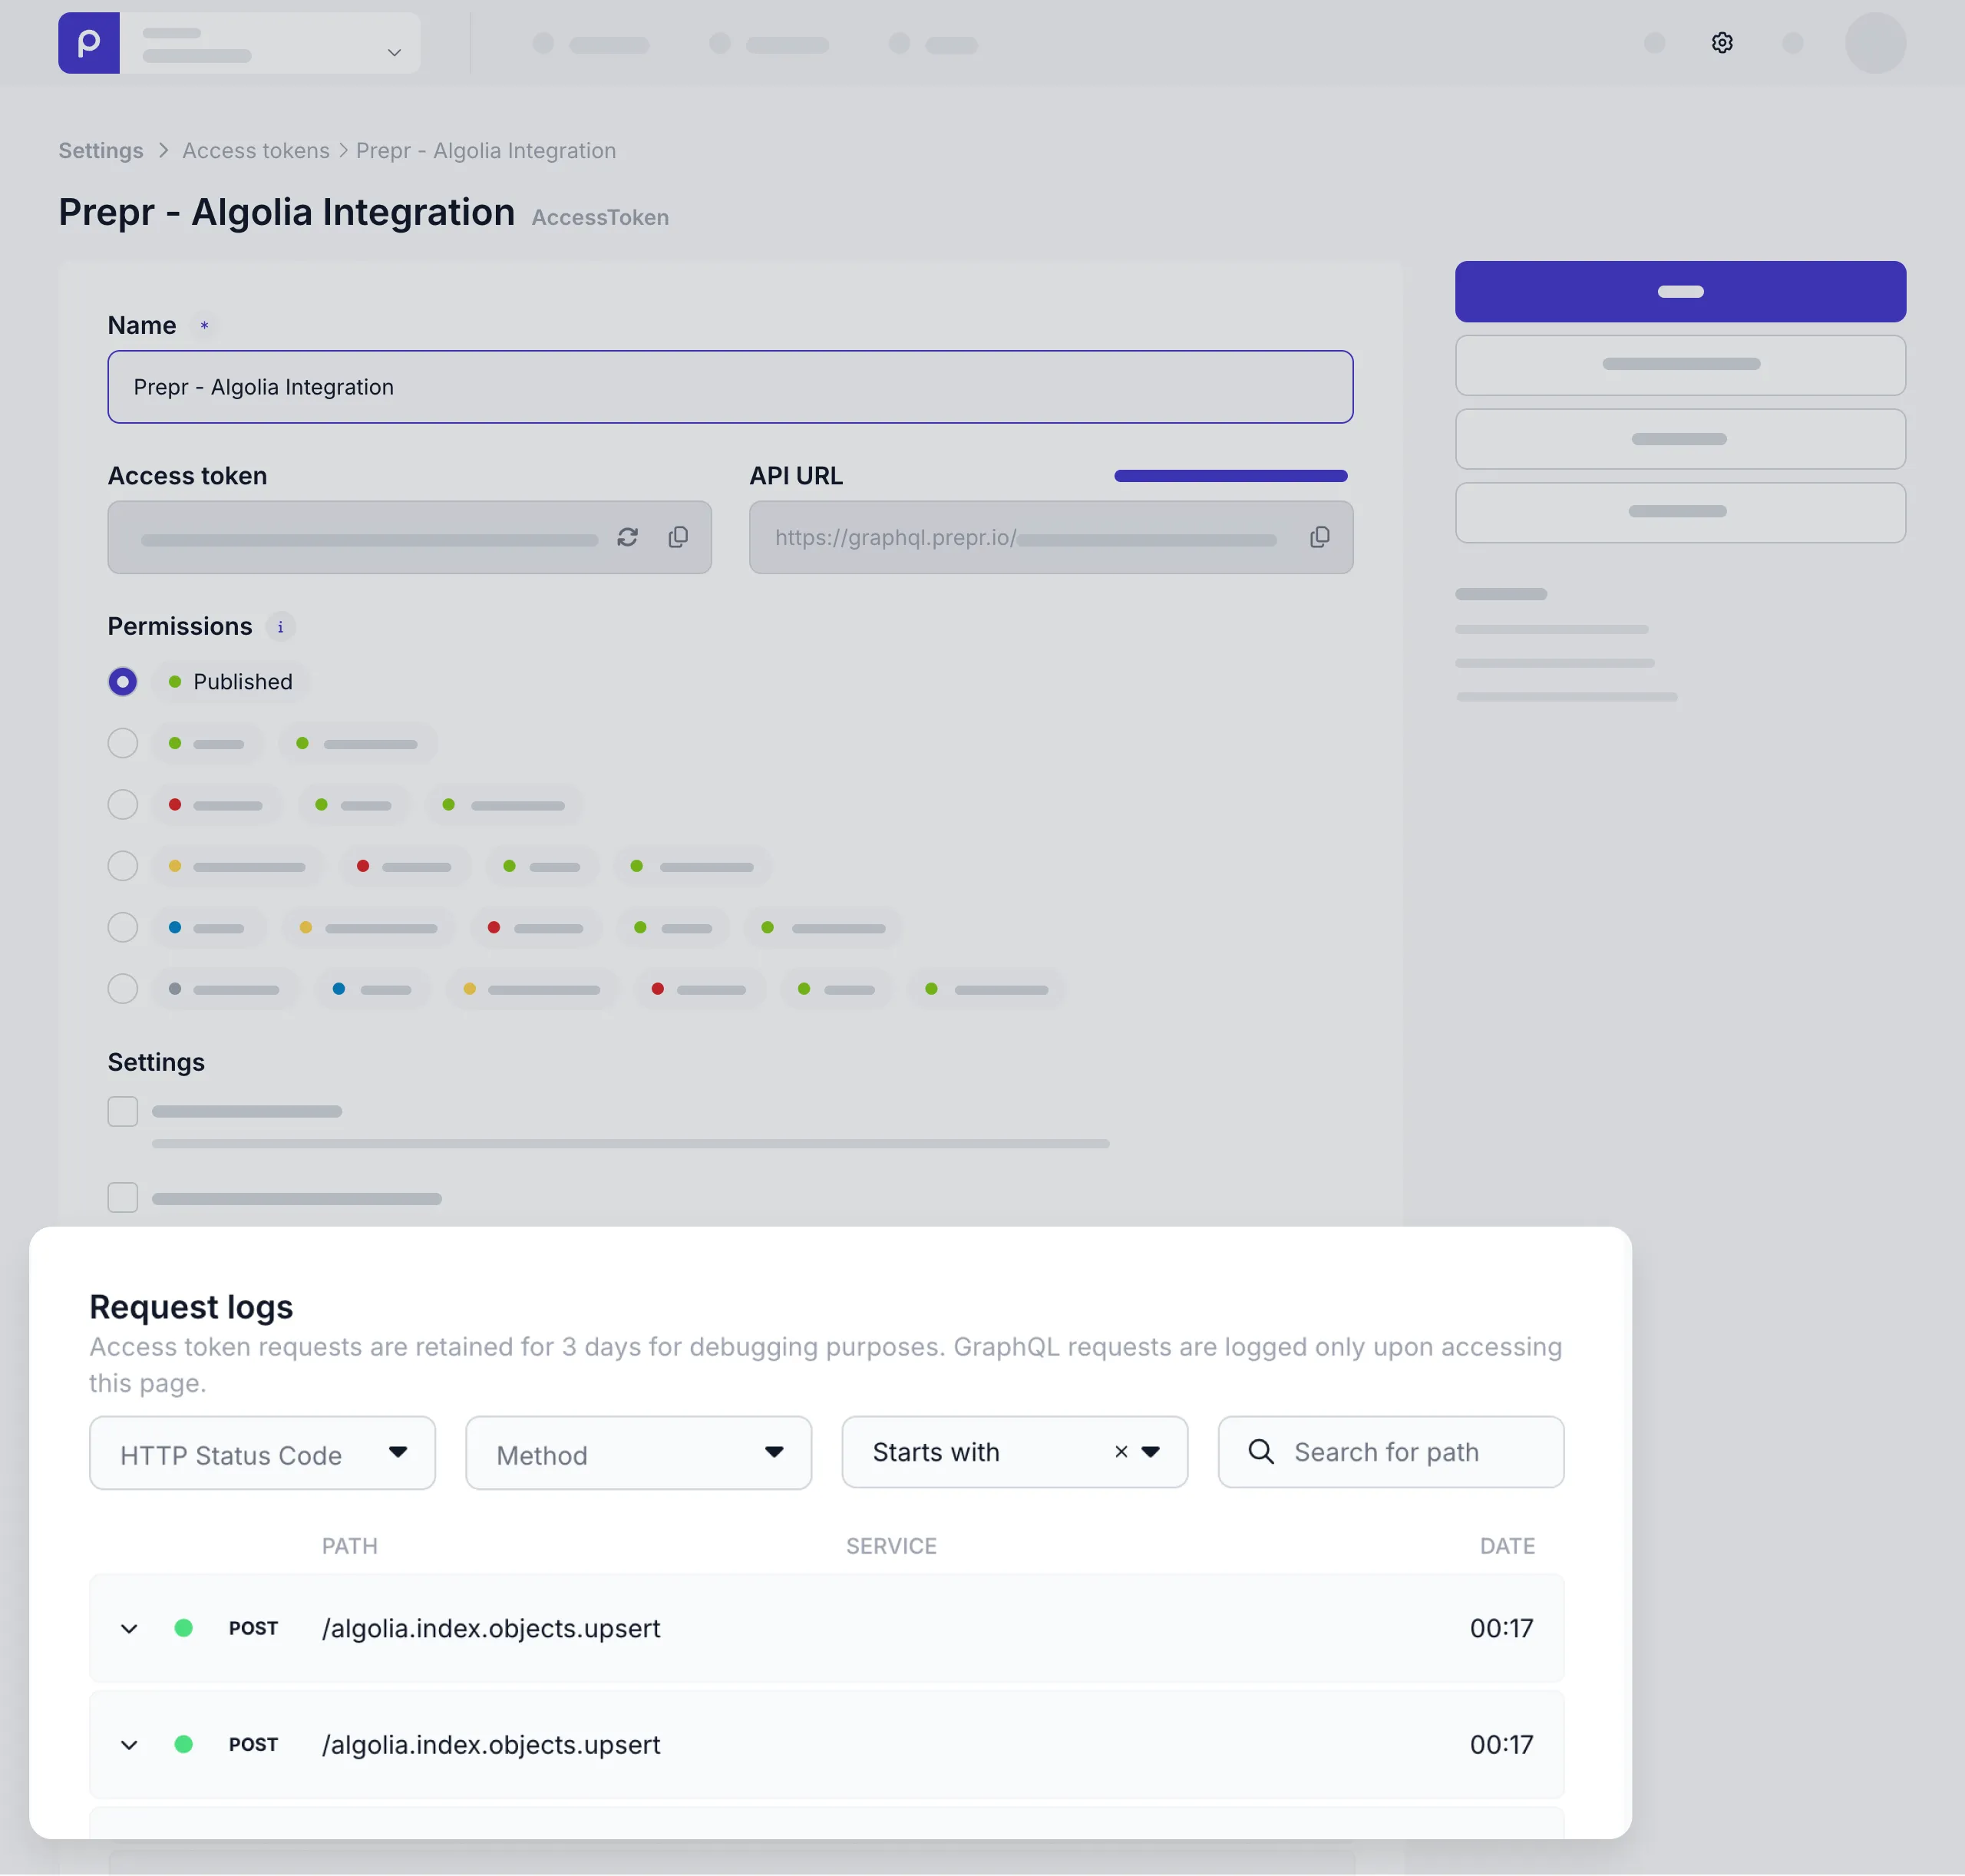Screen dimensions: 1965x1876
Task: Select the Published permission radio button
Action: [x=122, y=682]
